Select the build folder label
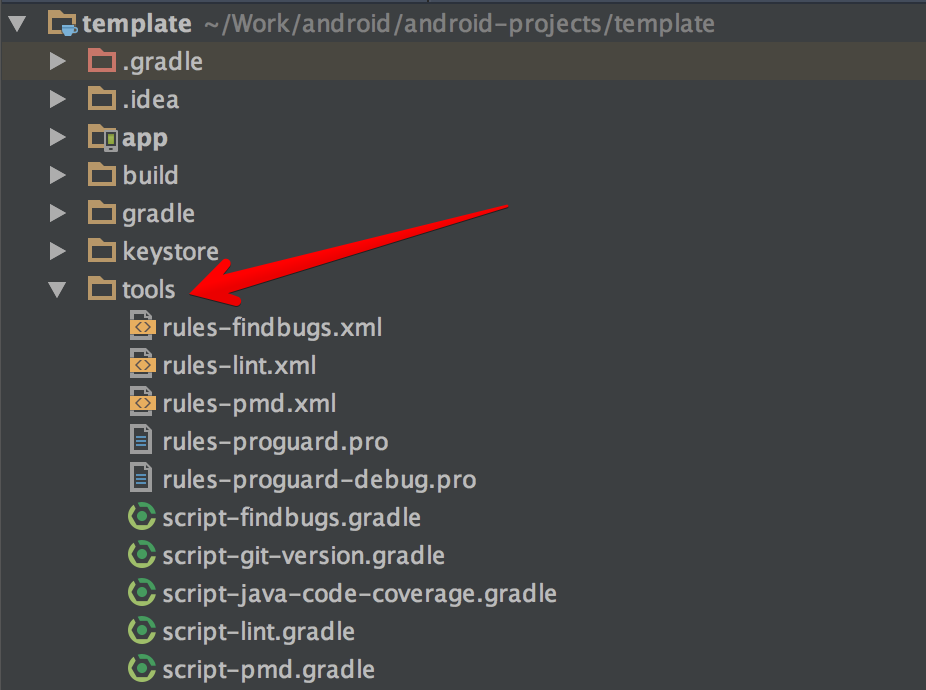 click(x=150, y=176)
